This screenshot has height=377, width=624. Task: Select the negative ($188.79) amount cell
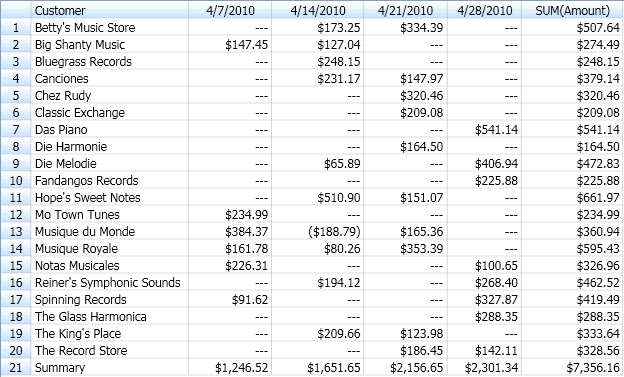tap(318, 231)
